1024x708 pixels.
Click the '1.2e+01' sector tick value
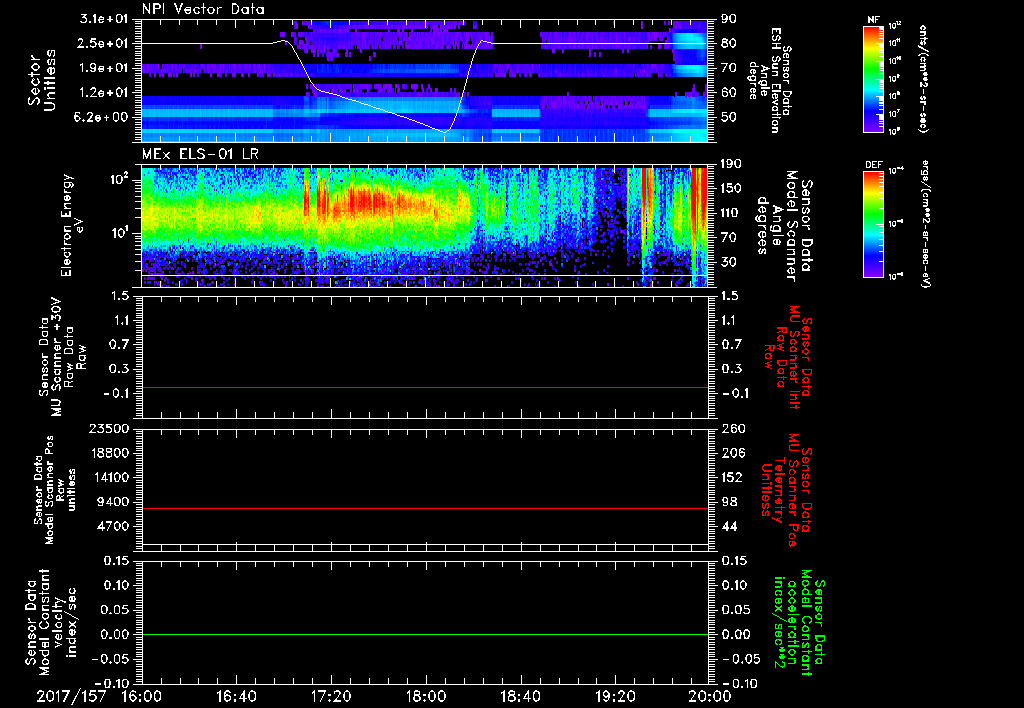(x=103, y=93)
